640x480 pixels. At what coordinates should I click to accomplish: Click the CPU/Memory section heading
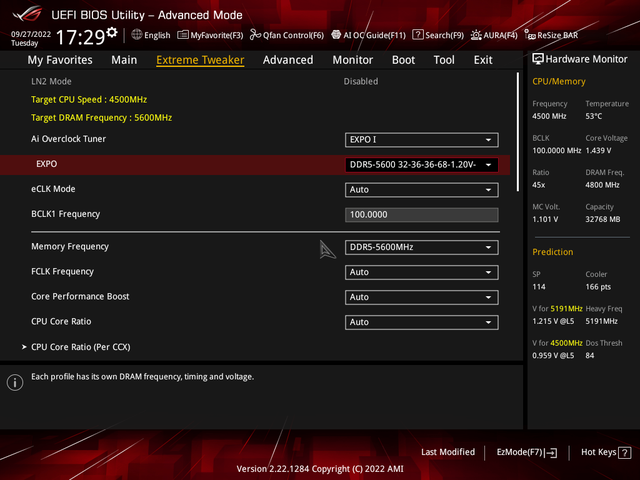[x=558, y=82]
